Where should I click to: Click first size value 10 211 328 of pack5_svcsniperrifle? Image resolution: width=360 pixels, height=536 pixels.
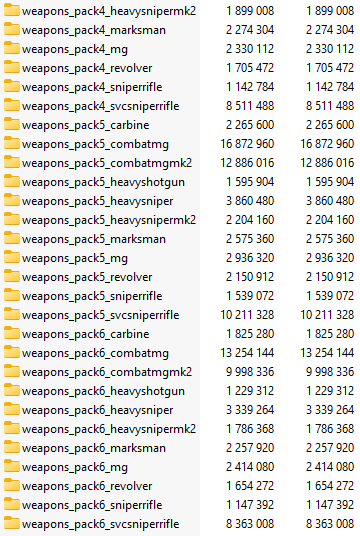(247, 315)
